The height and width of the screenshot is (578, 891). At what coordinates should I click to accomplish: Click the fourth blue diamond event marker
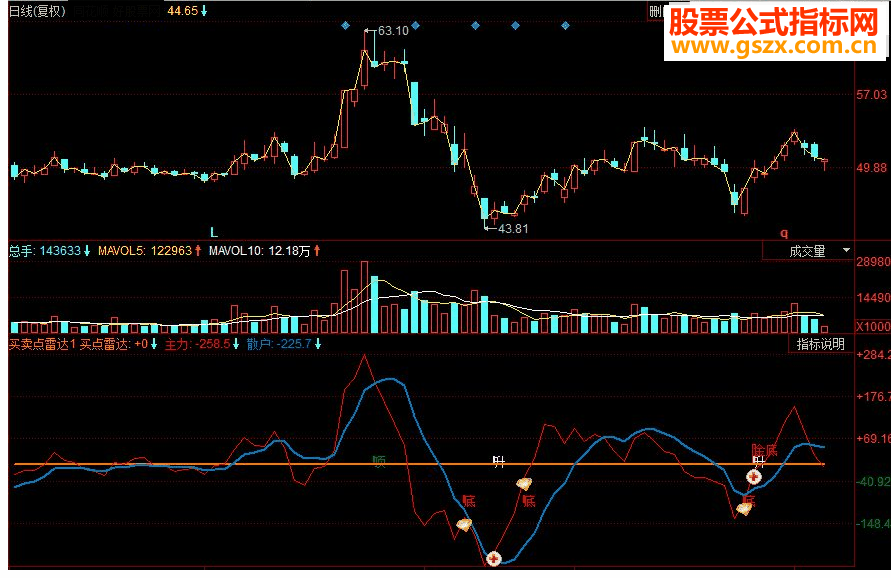(x=515, y=26)
